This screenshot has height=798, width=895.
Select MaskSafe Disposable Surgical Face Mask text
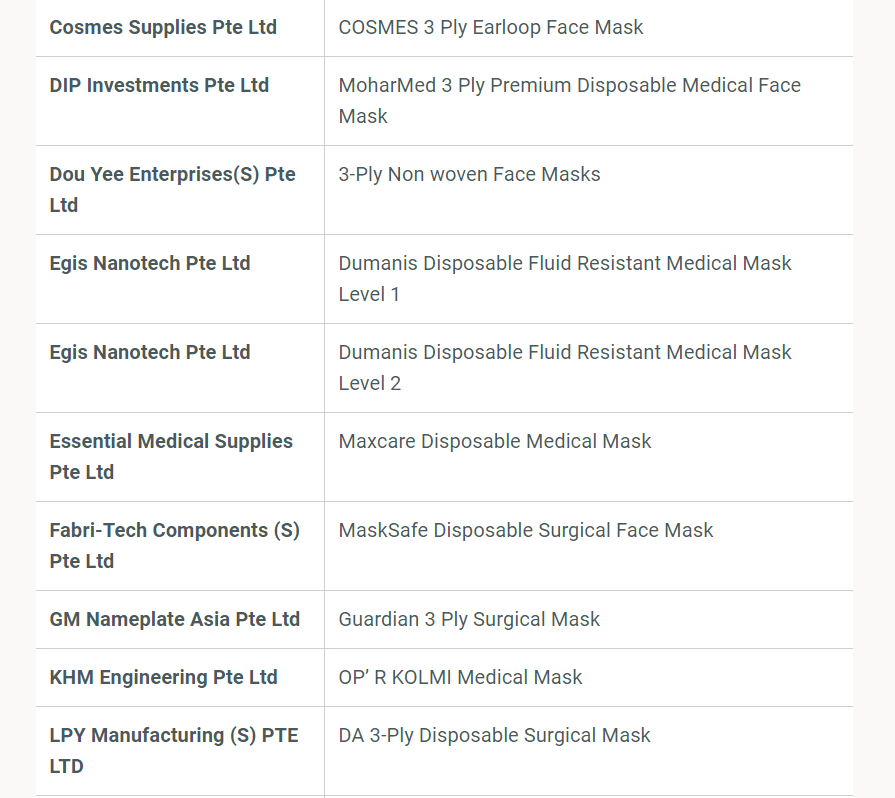(526, 531)
